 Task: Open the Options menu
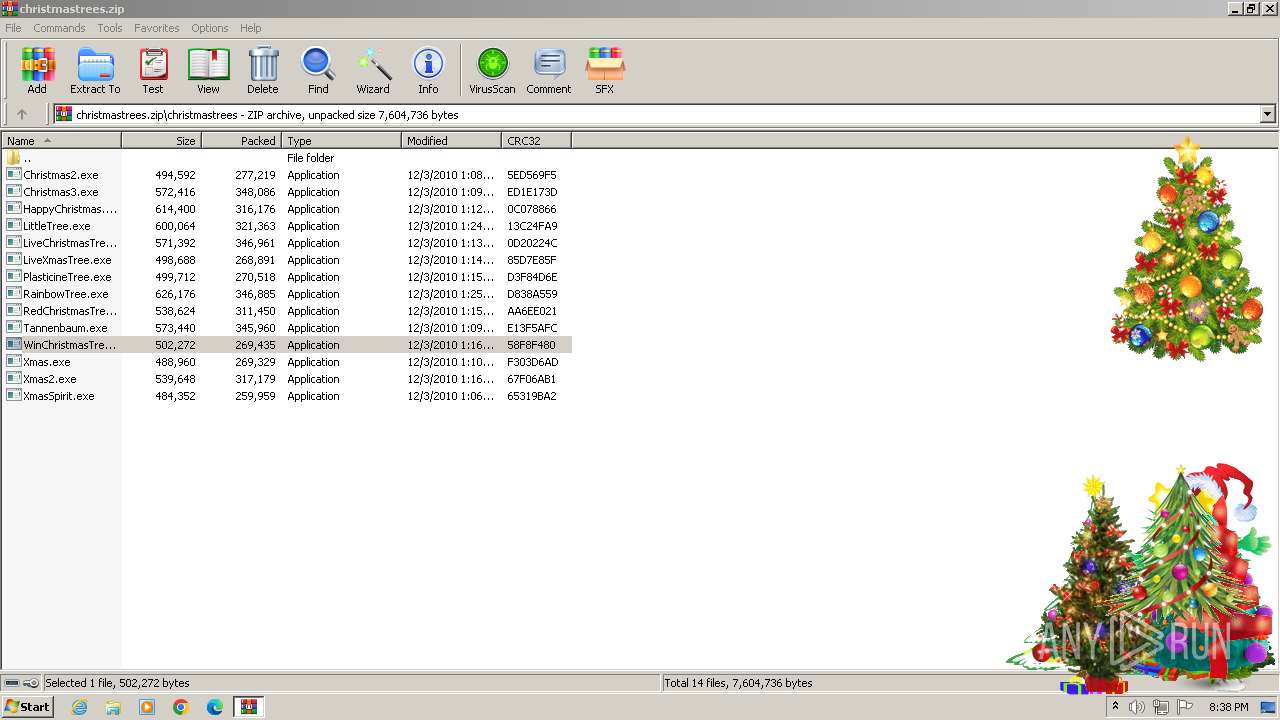click(x=210, y=28)
